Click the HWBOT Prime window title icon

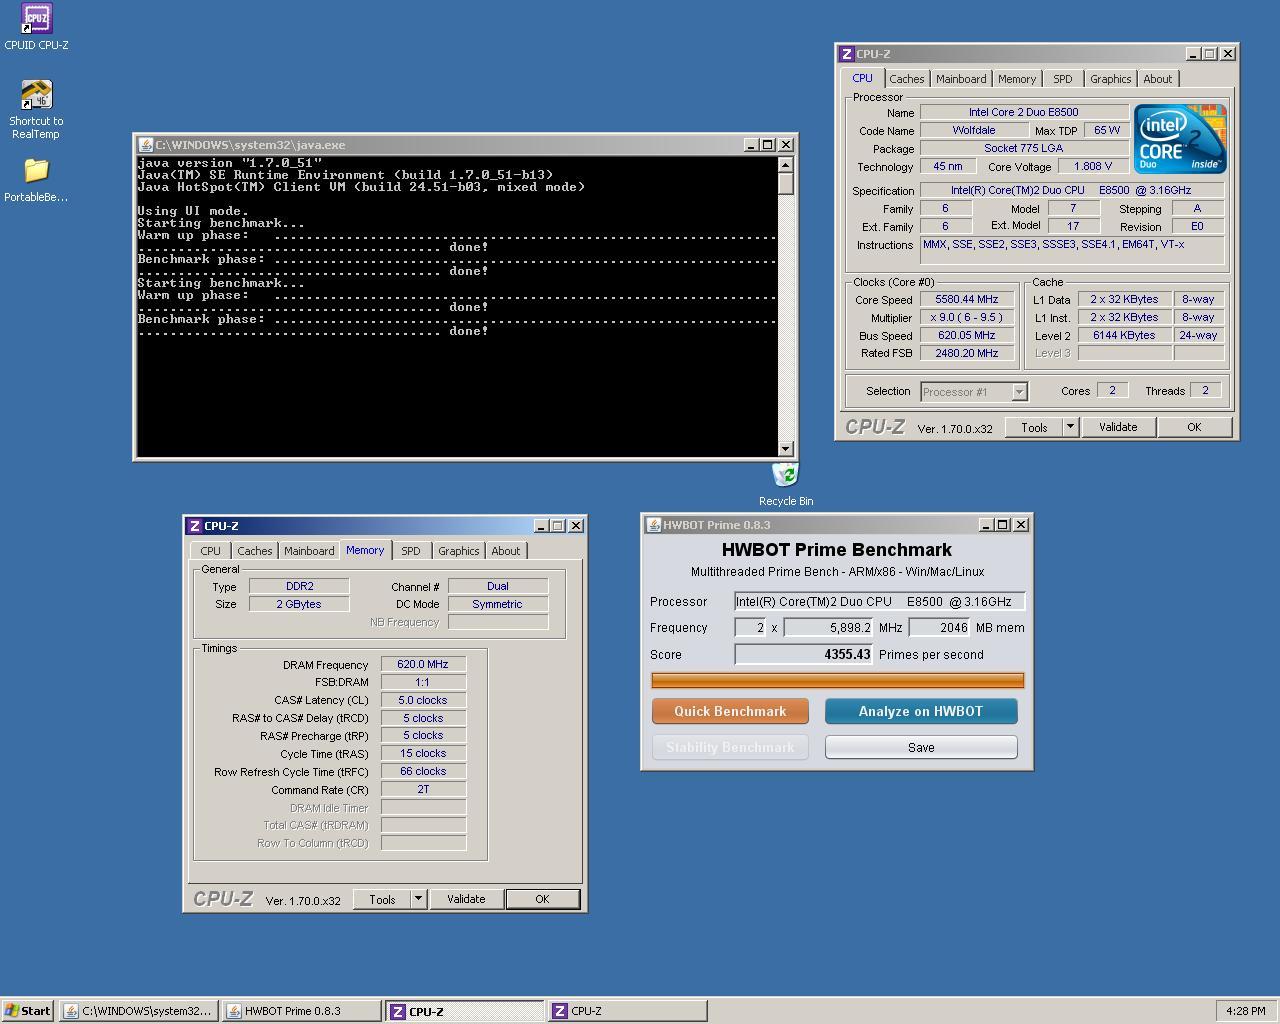coord(653,525)
